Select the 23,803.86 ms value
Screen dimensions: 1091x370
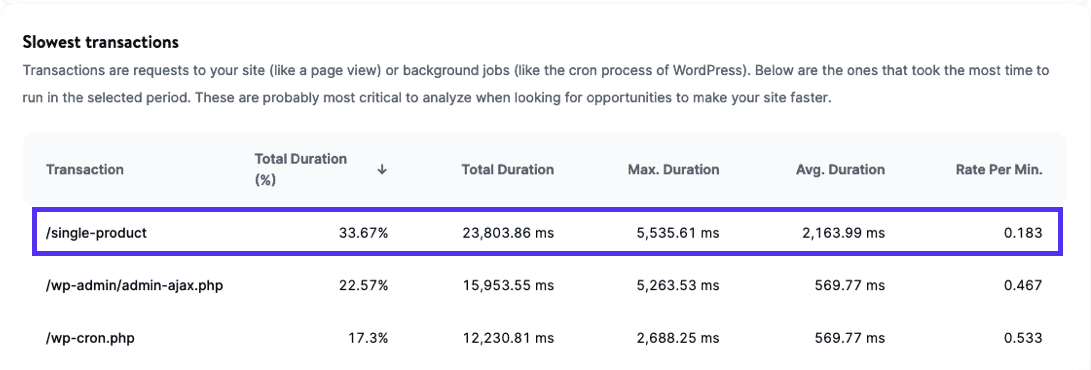pos(509,233)
